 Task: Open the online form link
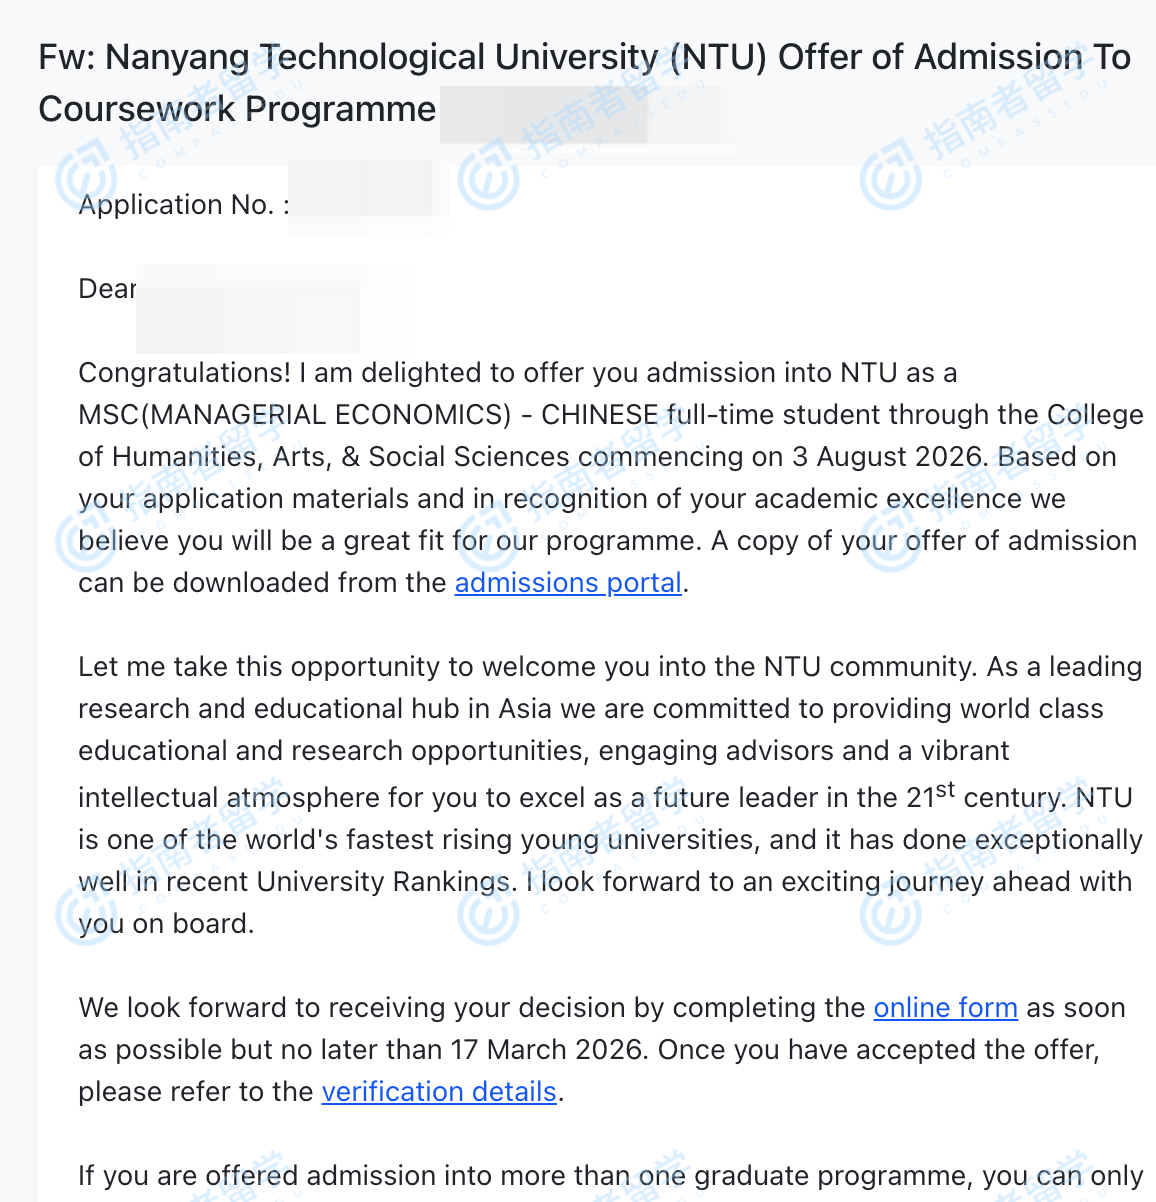945,1008
